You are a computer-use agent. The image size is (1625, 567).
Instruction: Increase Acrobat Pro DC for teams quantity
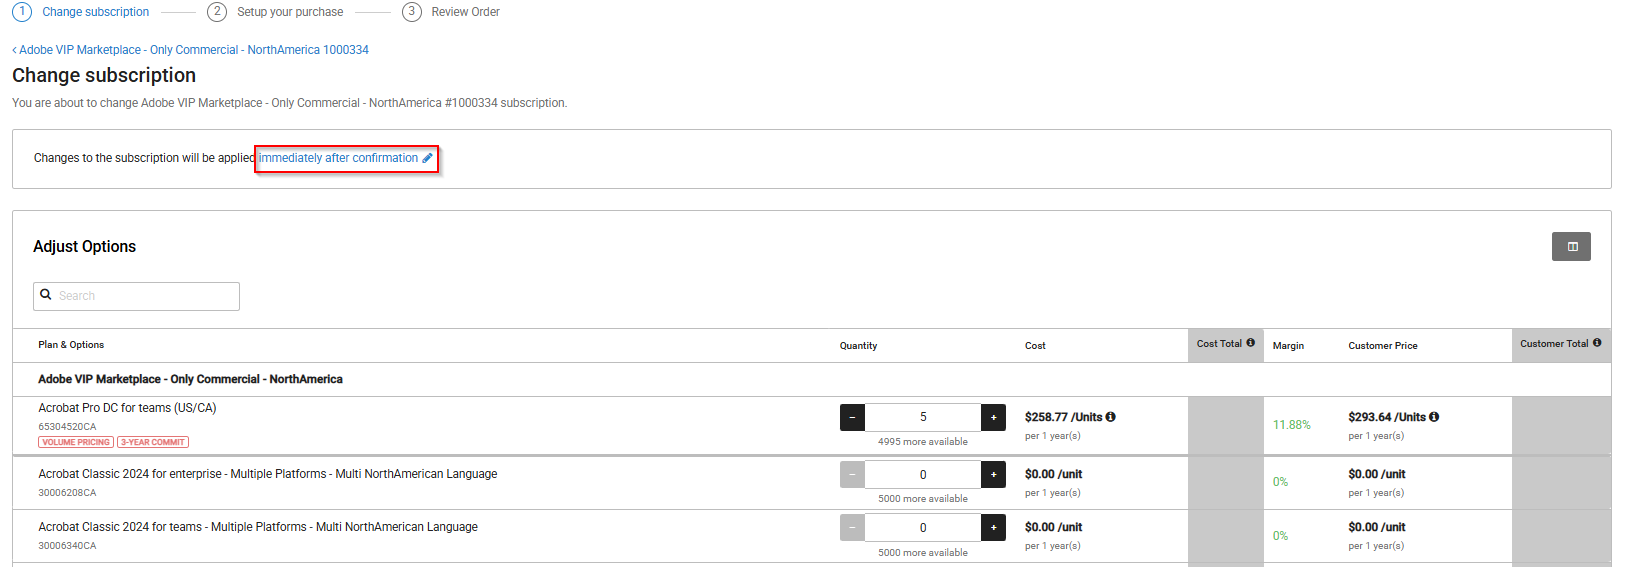pyautogui.click(x=993, y=417)
